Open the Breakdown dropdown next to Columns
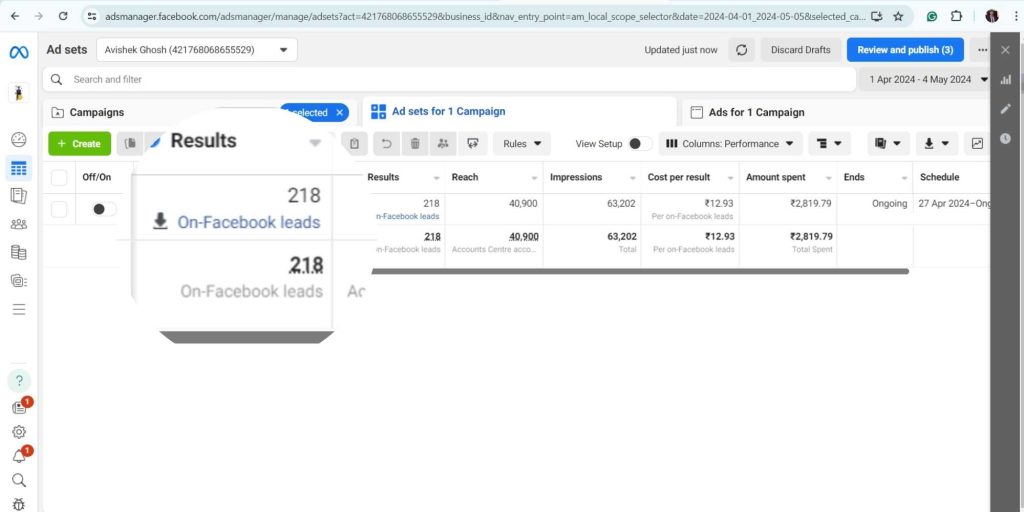1024x512 pixels. pos(829,144)
